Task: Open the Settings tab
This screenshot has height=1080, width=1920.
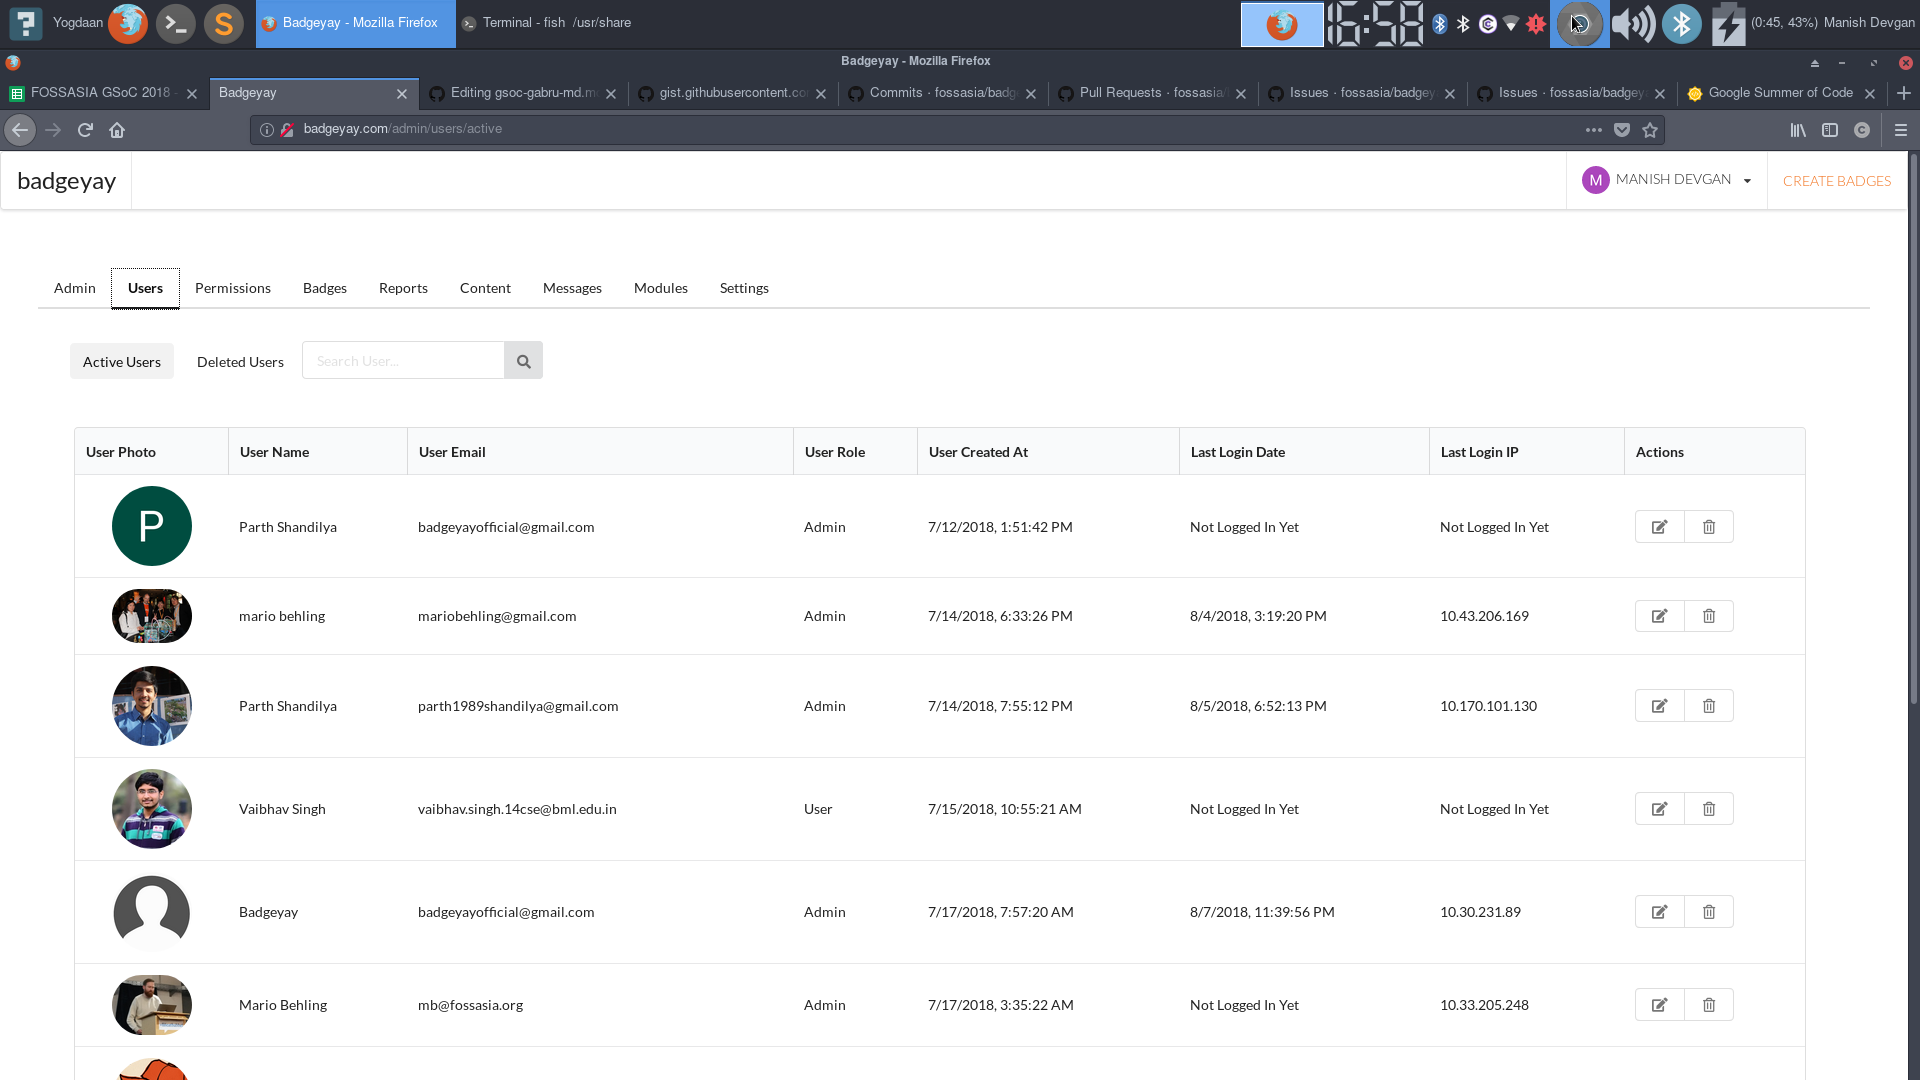Action: [x=744, y=288]
